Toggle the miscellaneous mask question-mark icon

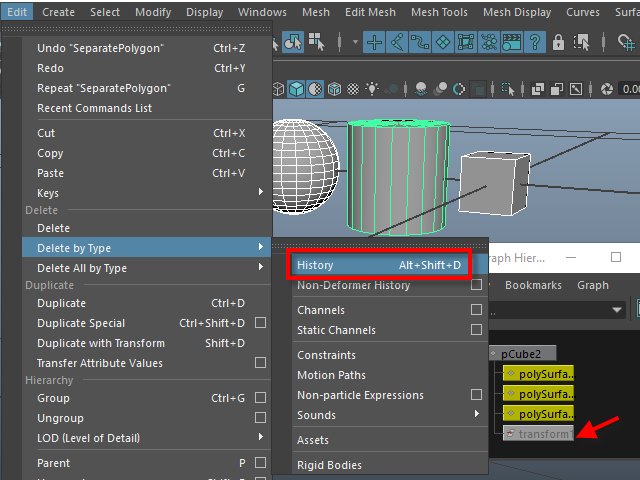[535, 42]
